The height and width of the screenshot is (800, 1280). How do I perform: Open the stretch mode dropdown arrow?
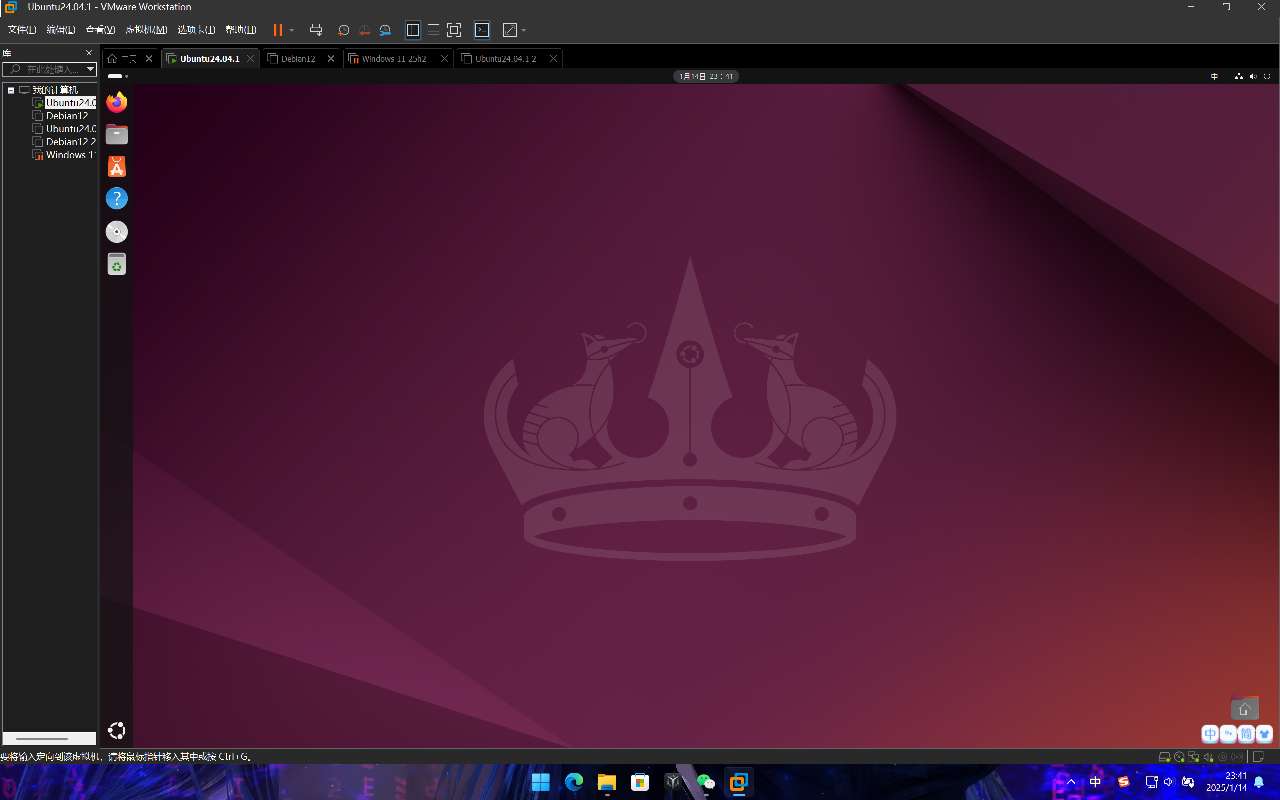click(x=524, y=31)
